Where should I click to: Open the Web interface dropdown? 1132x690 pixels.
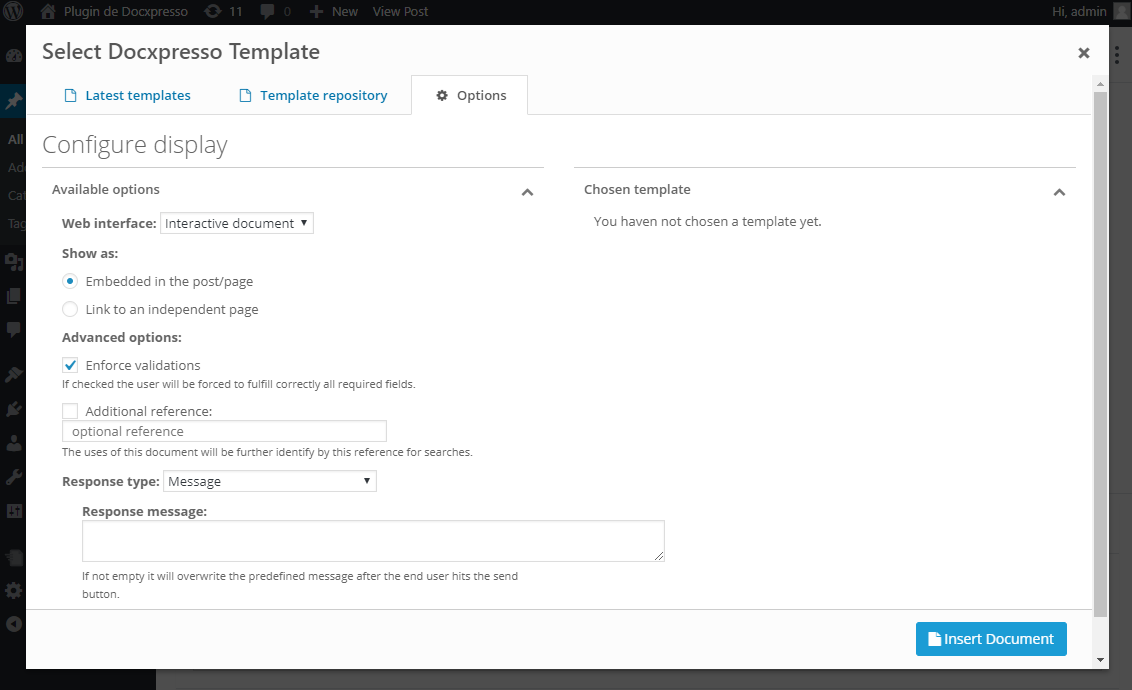click(x=237, y=223)
